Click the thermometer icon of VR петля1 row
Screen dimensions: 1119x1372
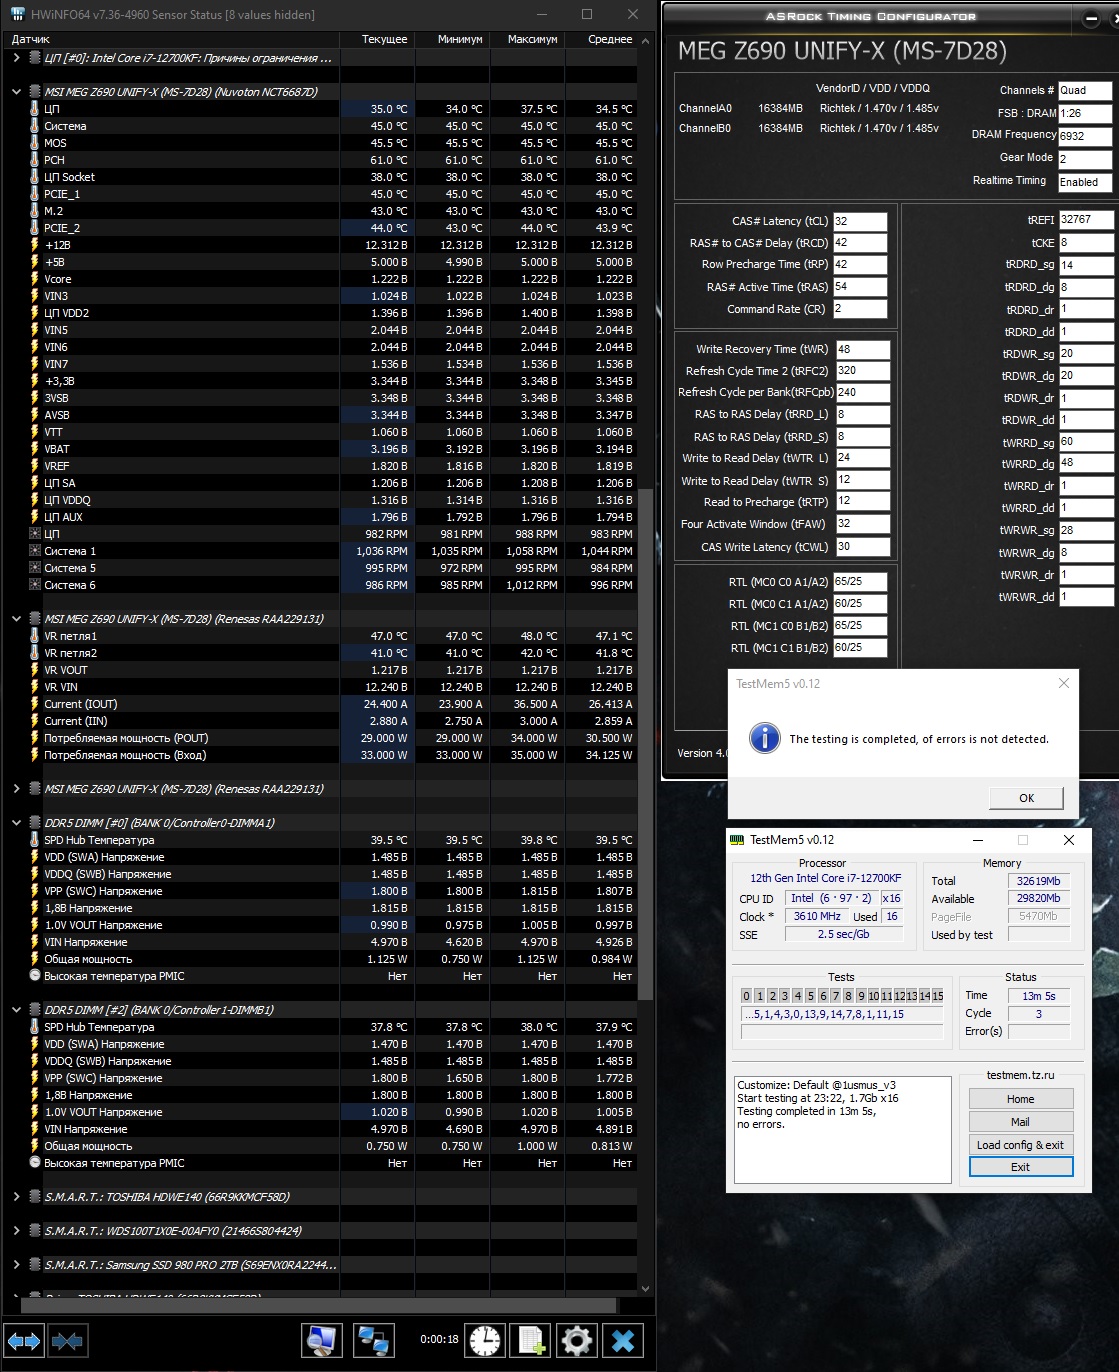click(35, 636)
